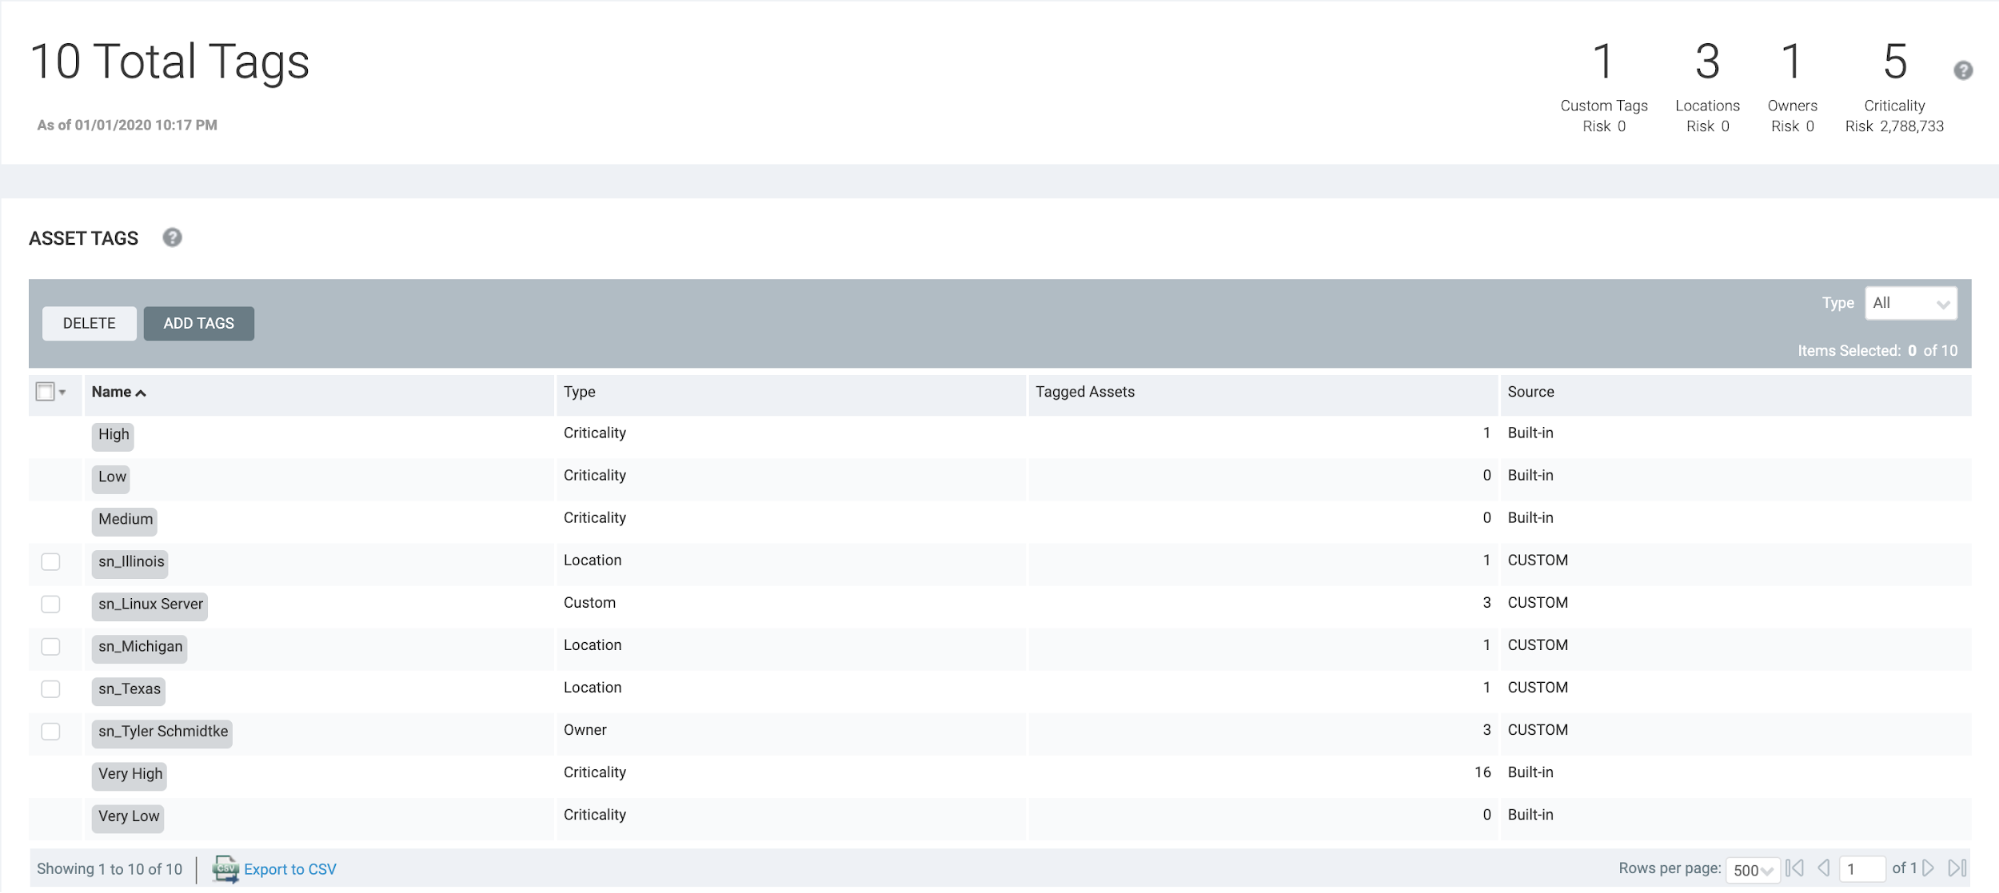Expand the select-all checkbox dropdown arrow
Image resolution: width=1999 pixels, height=893 pixels.
[x=63, y=392]
